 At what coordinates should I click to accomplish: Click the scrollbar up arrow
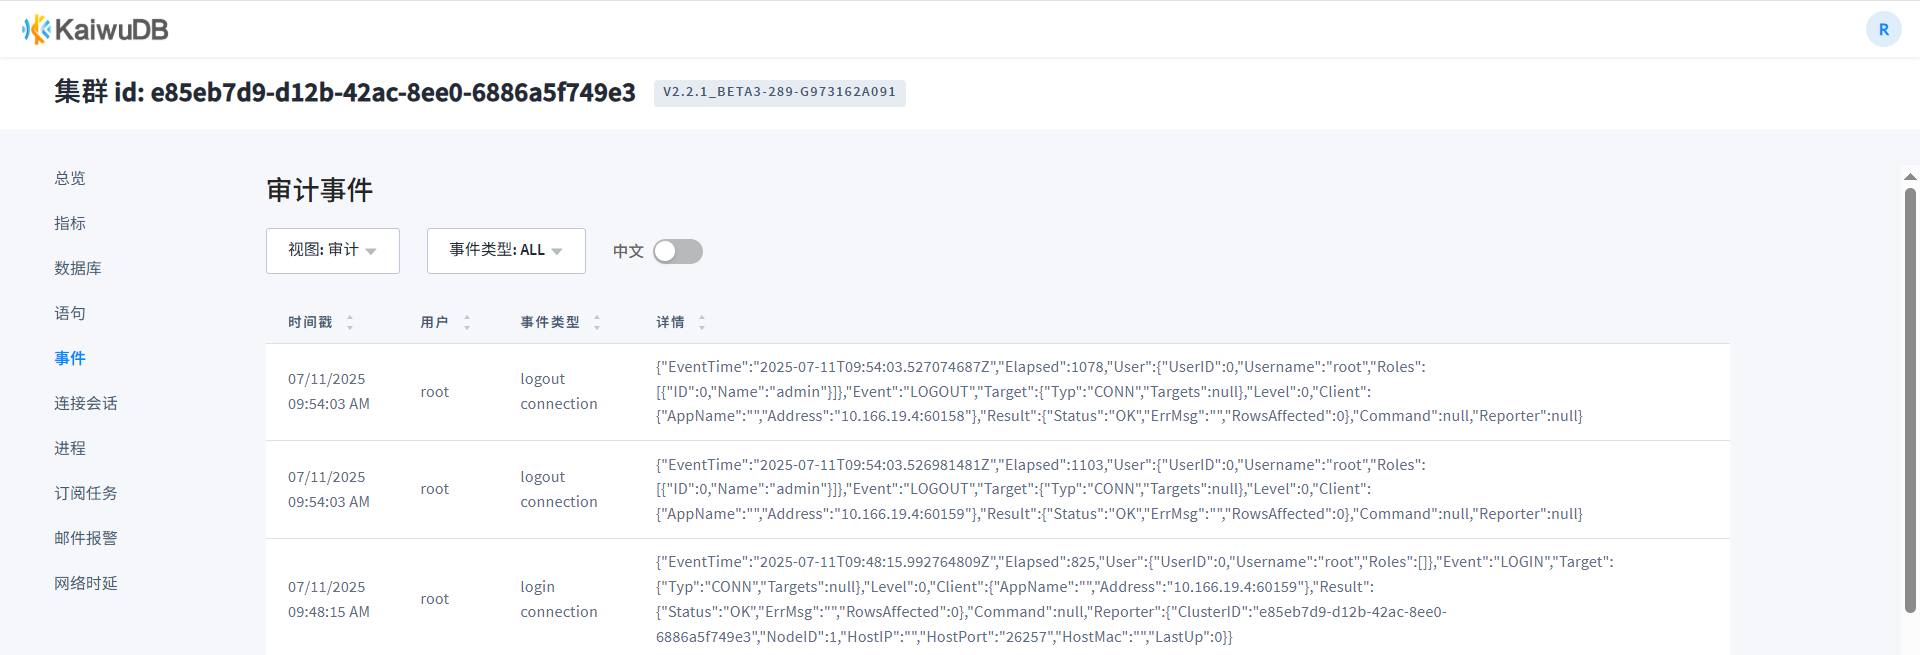(x=1910, y=177)
